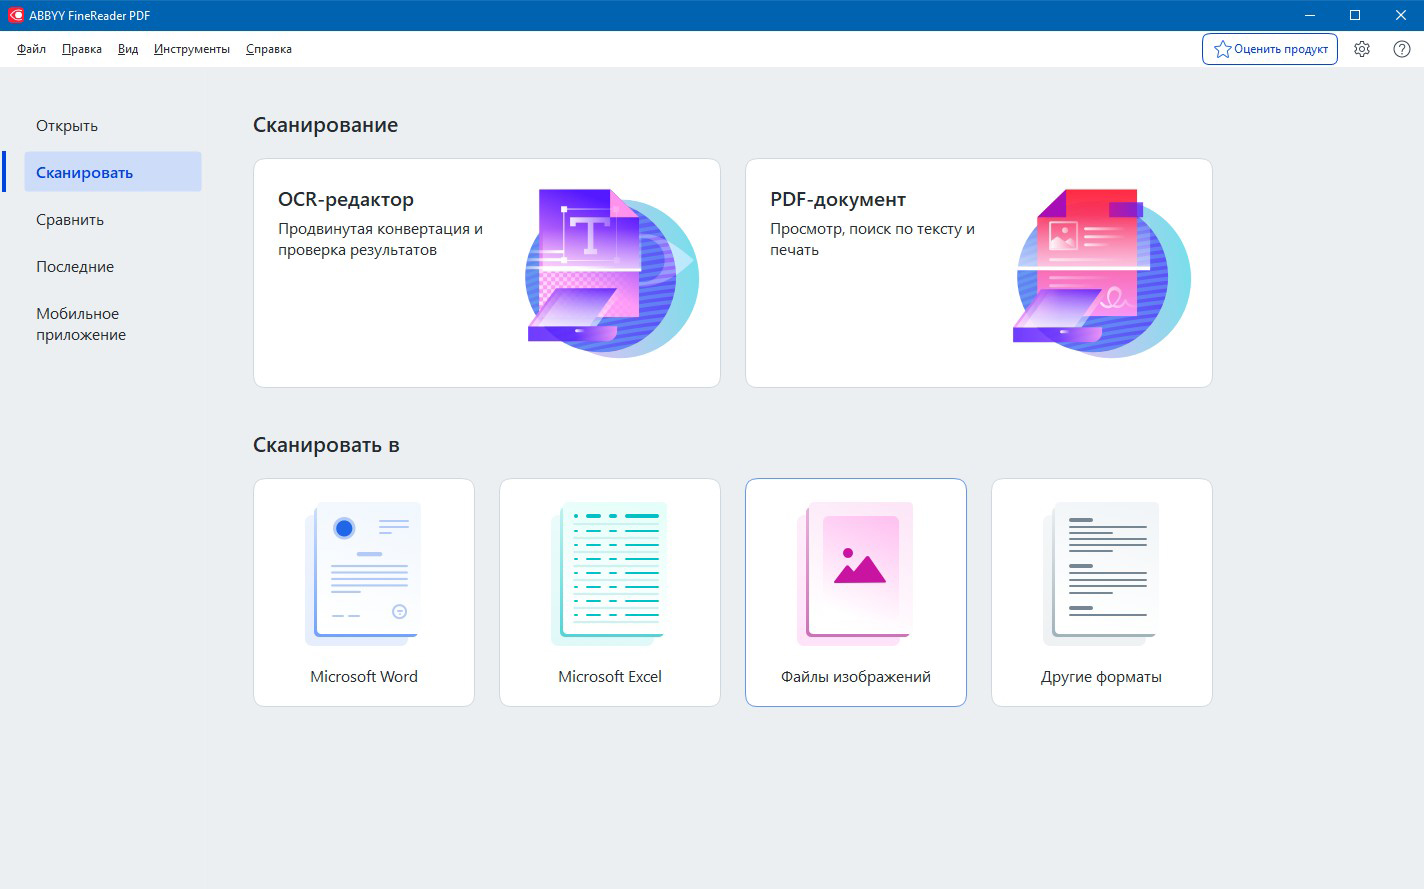Viewport: 1424px width, 889px height.
Task: Maximize the FineReader window
Action: (1355, 15)
